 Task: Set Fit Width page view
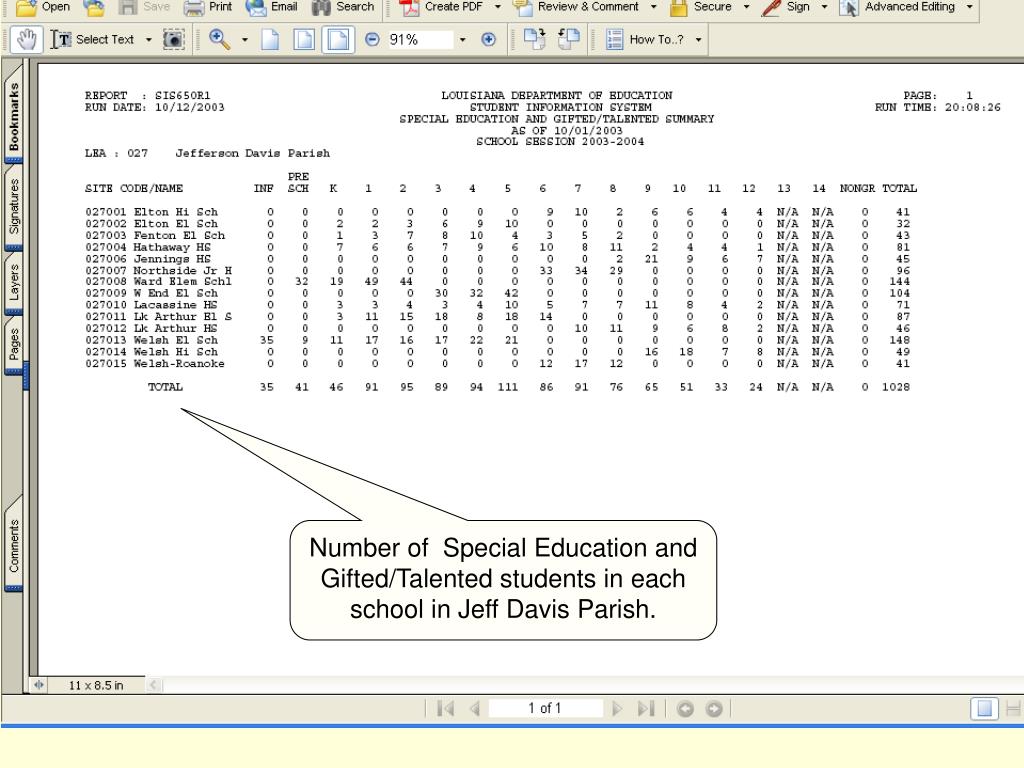pos(338,40)
